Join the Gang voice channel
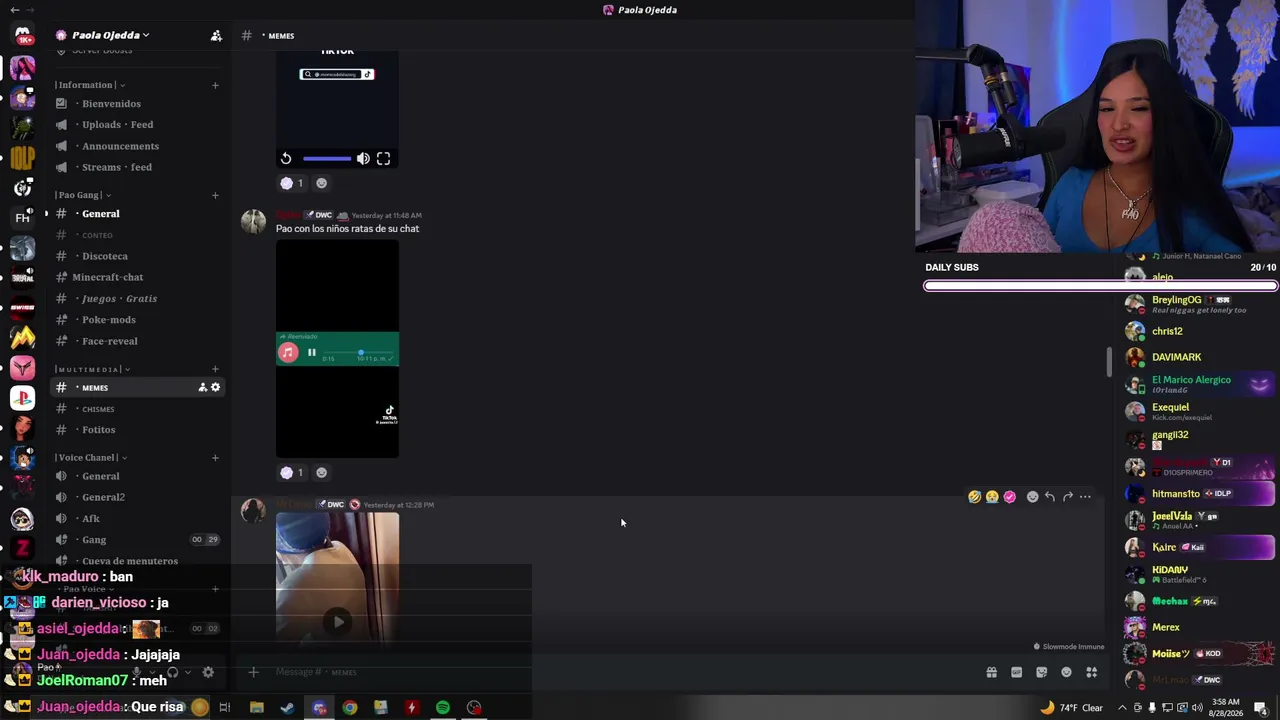The width and height of the screenshot is (1280, 720). pos(138,540)
